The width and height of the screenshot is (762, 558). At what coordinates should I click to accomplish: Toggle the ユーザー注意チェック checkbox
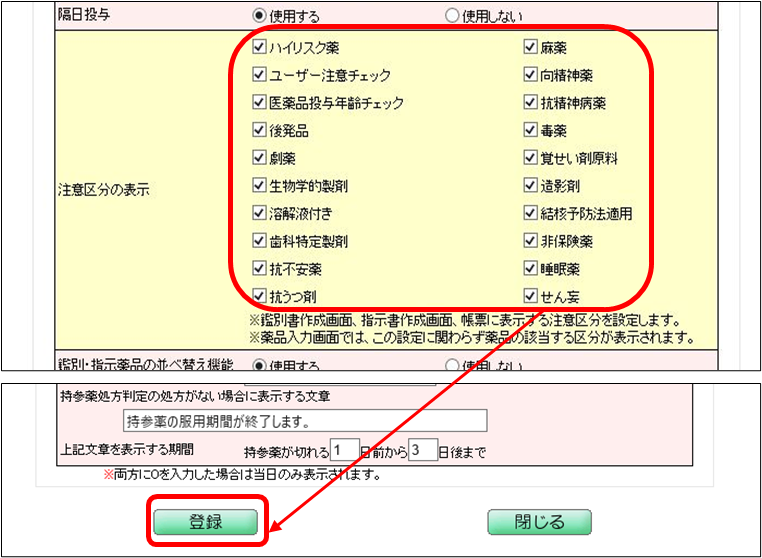pyautogui.click(x=260, y=75)
